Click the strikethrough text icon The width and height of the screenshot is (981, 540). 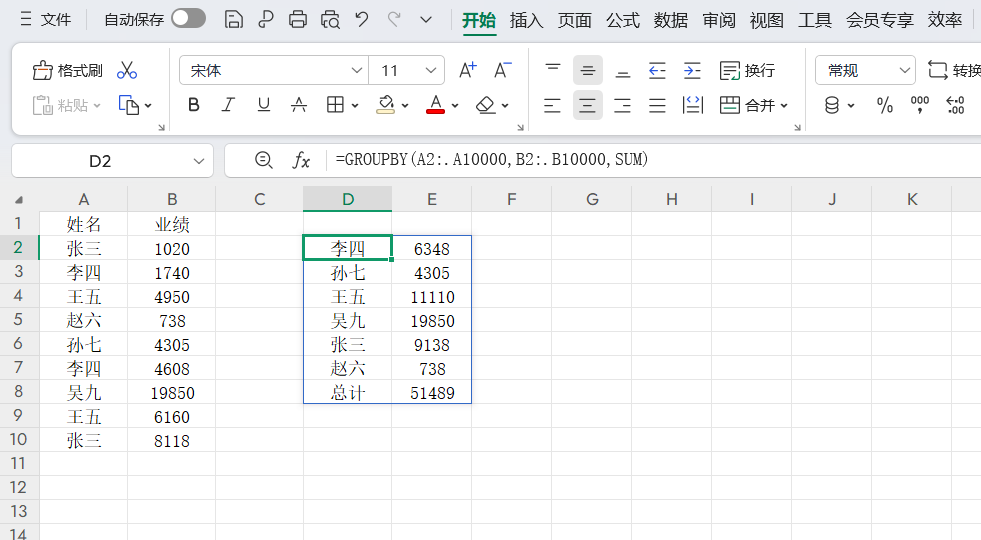[x=298, y=105]
